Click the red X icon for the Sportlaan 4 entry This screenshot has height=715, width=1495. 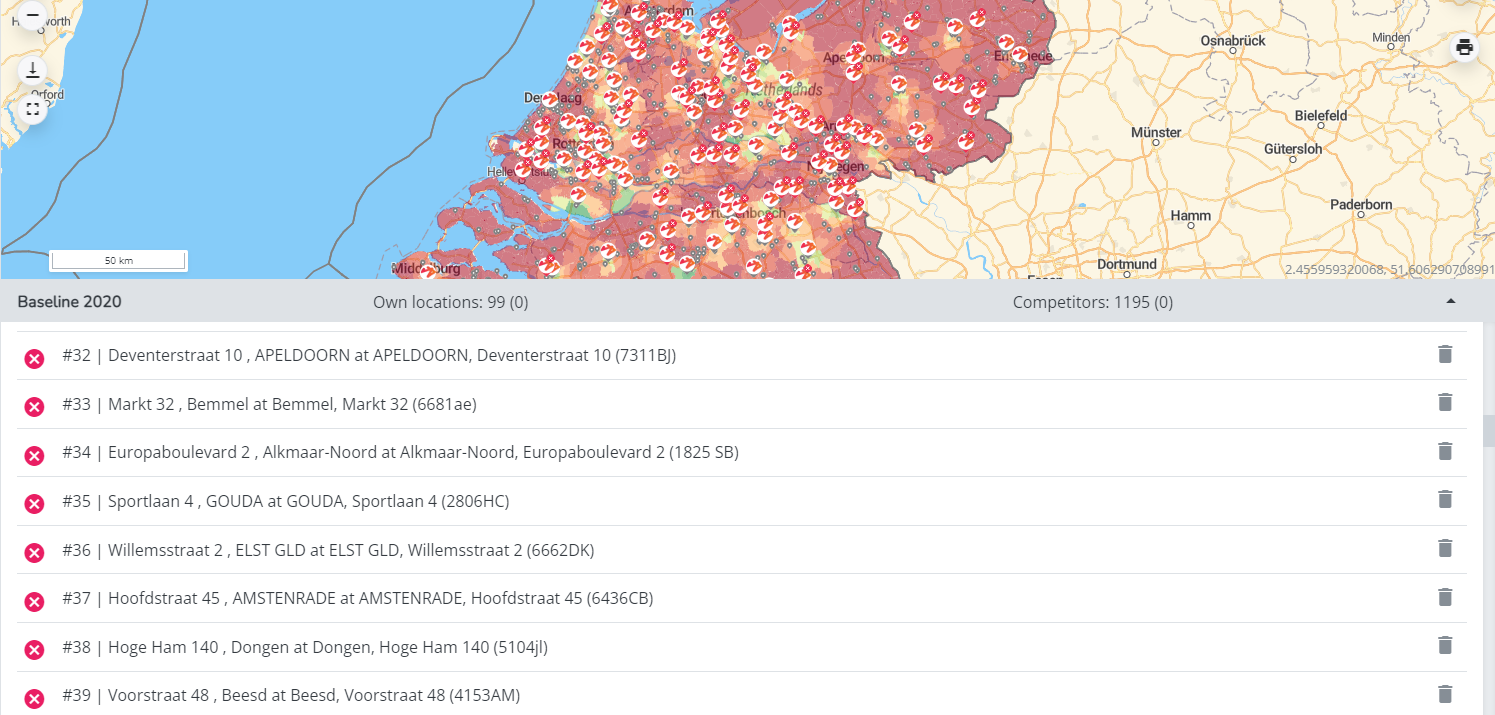tap(34, 502)
